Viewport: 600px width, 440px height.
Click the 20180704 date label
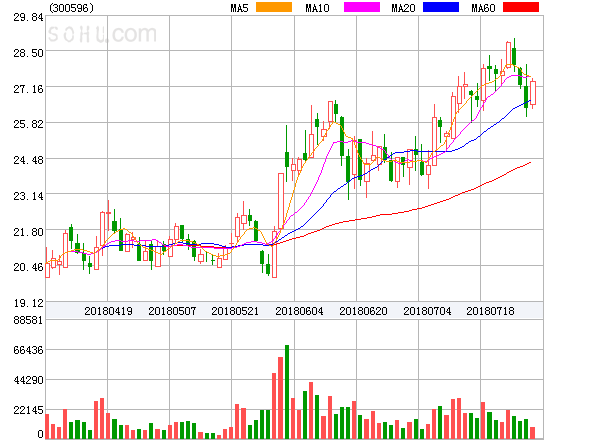pos(427,311)
